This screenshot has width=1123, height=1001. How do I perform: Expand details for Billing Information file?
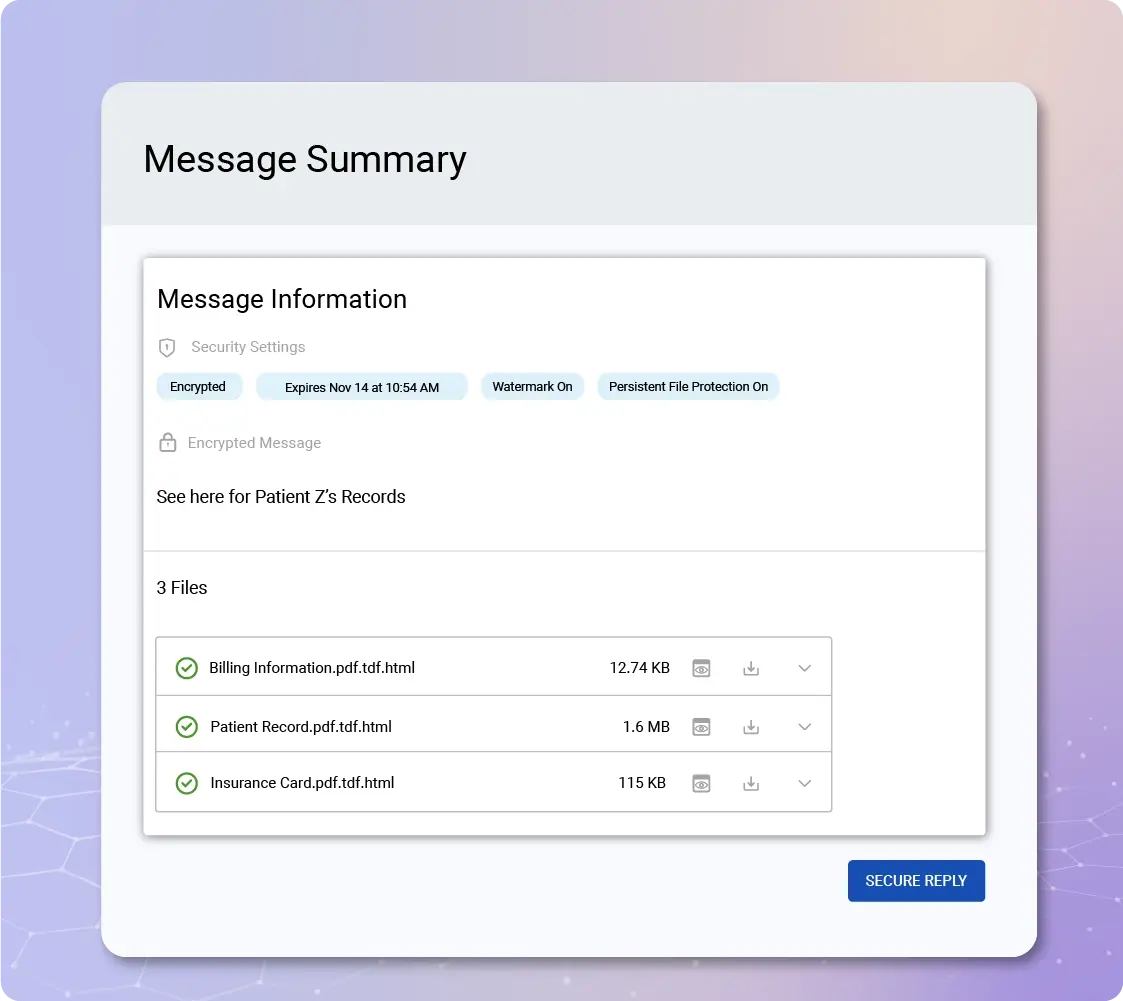[805, 667]
